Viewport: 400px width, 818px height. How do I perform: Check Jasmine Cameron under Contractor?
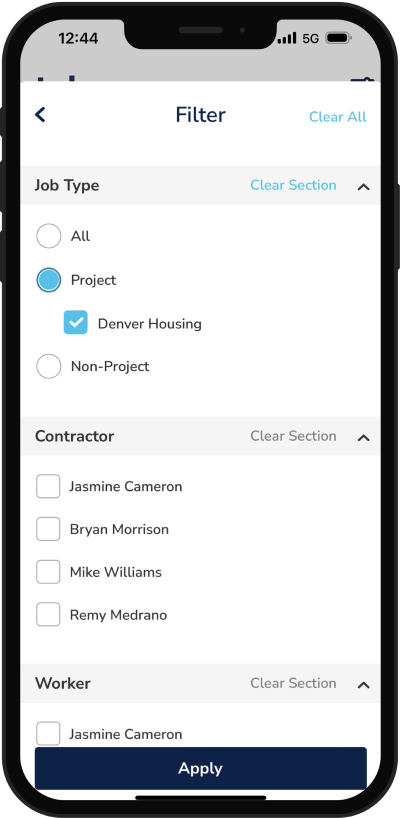pyautogui.click(x=48, y=486)
